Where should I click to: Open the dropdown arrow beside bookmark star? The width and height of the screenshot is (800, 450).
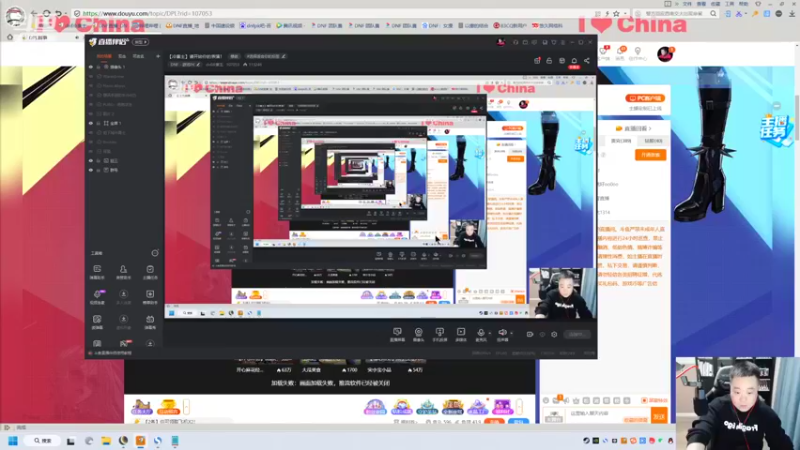624,14
